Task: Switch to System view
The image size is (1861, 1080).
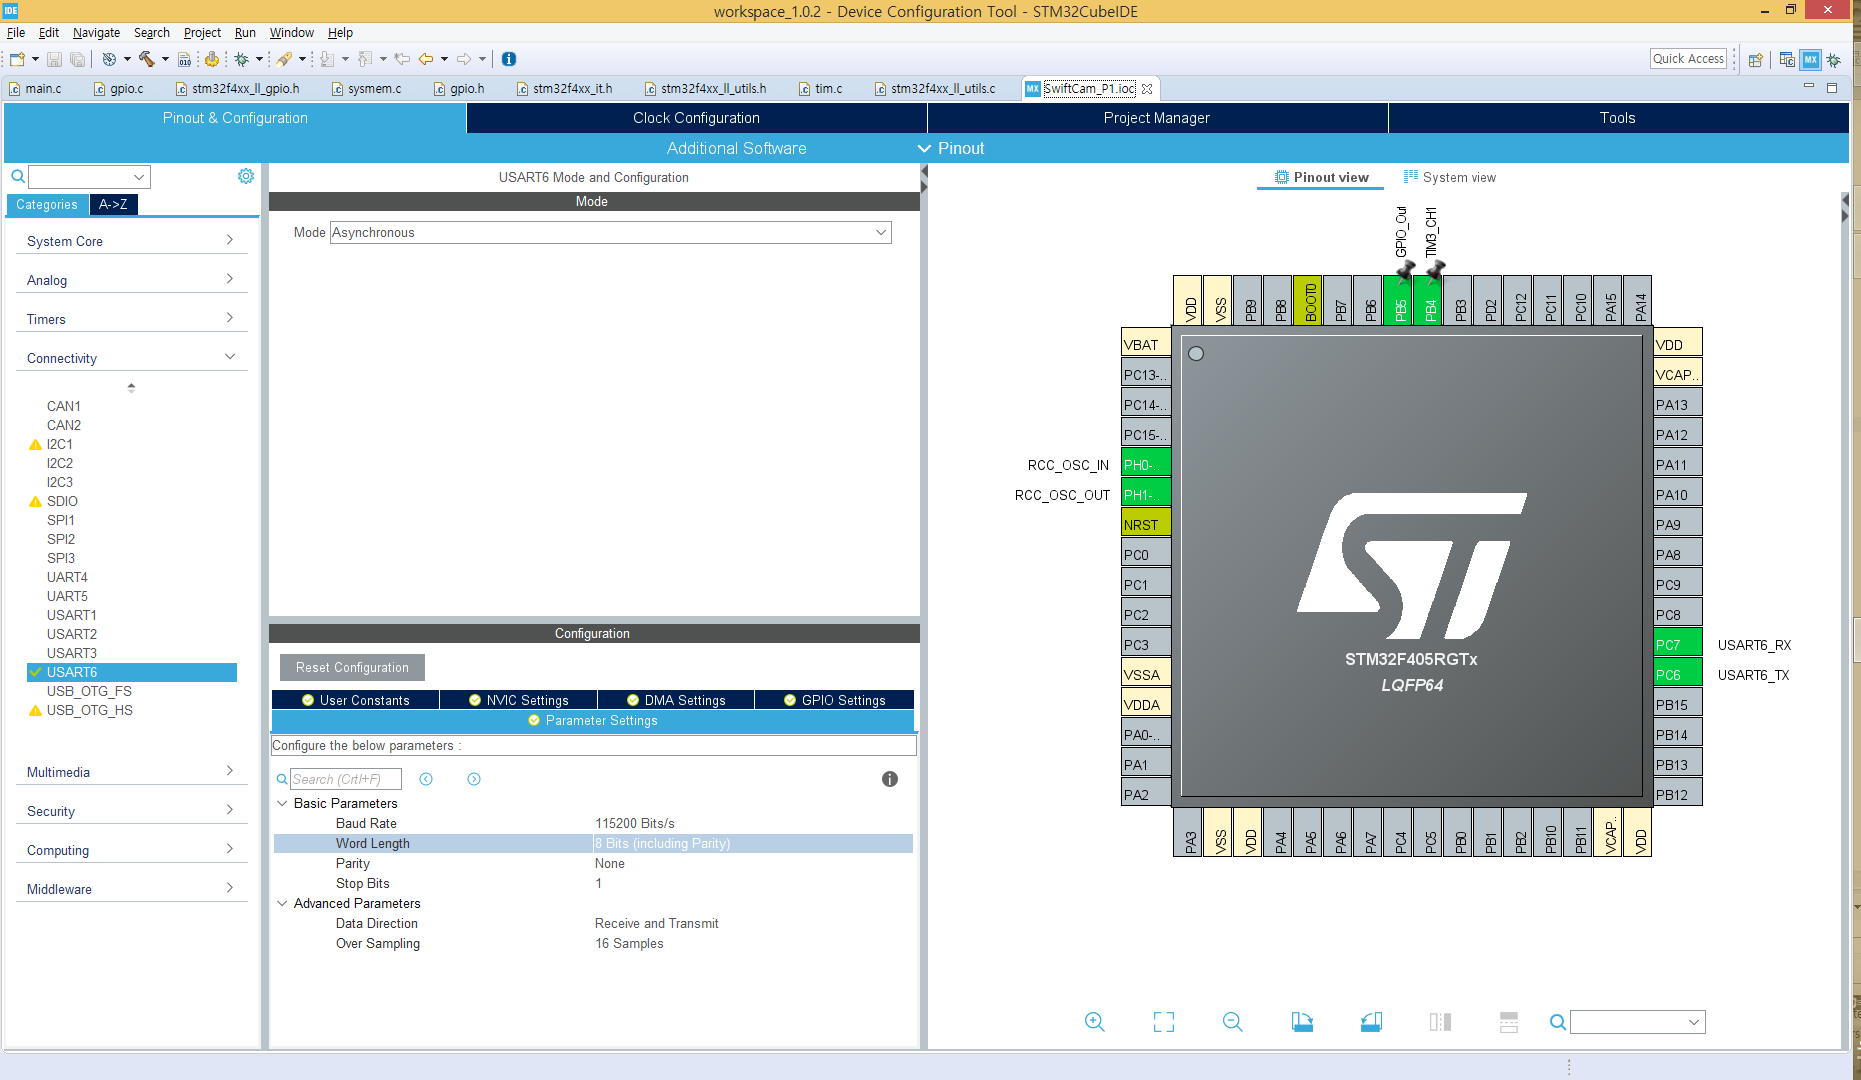Action: [x=1450, y=177]
